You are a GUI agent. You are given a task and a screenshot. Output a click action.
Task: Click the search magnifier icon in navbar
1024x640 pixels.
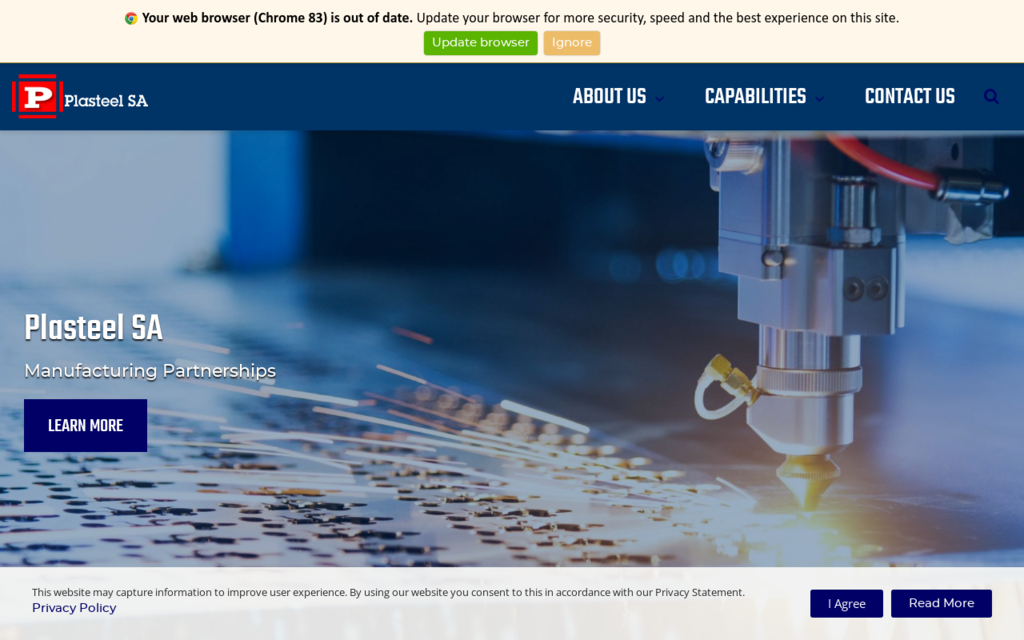tap(991, 97)
